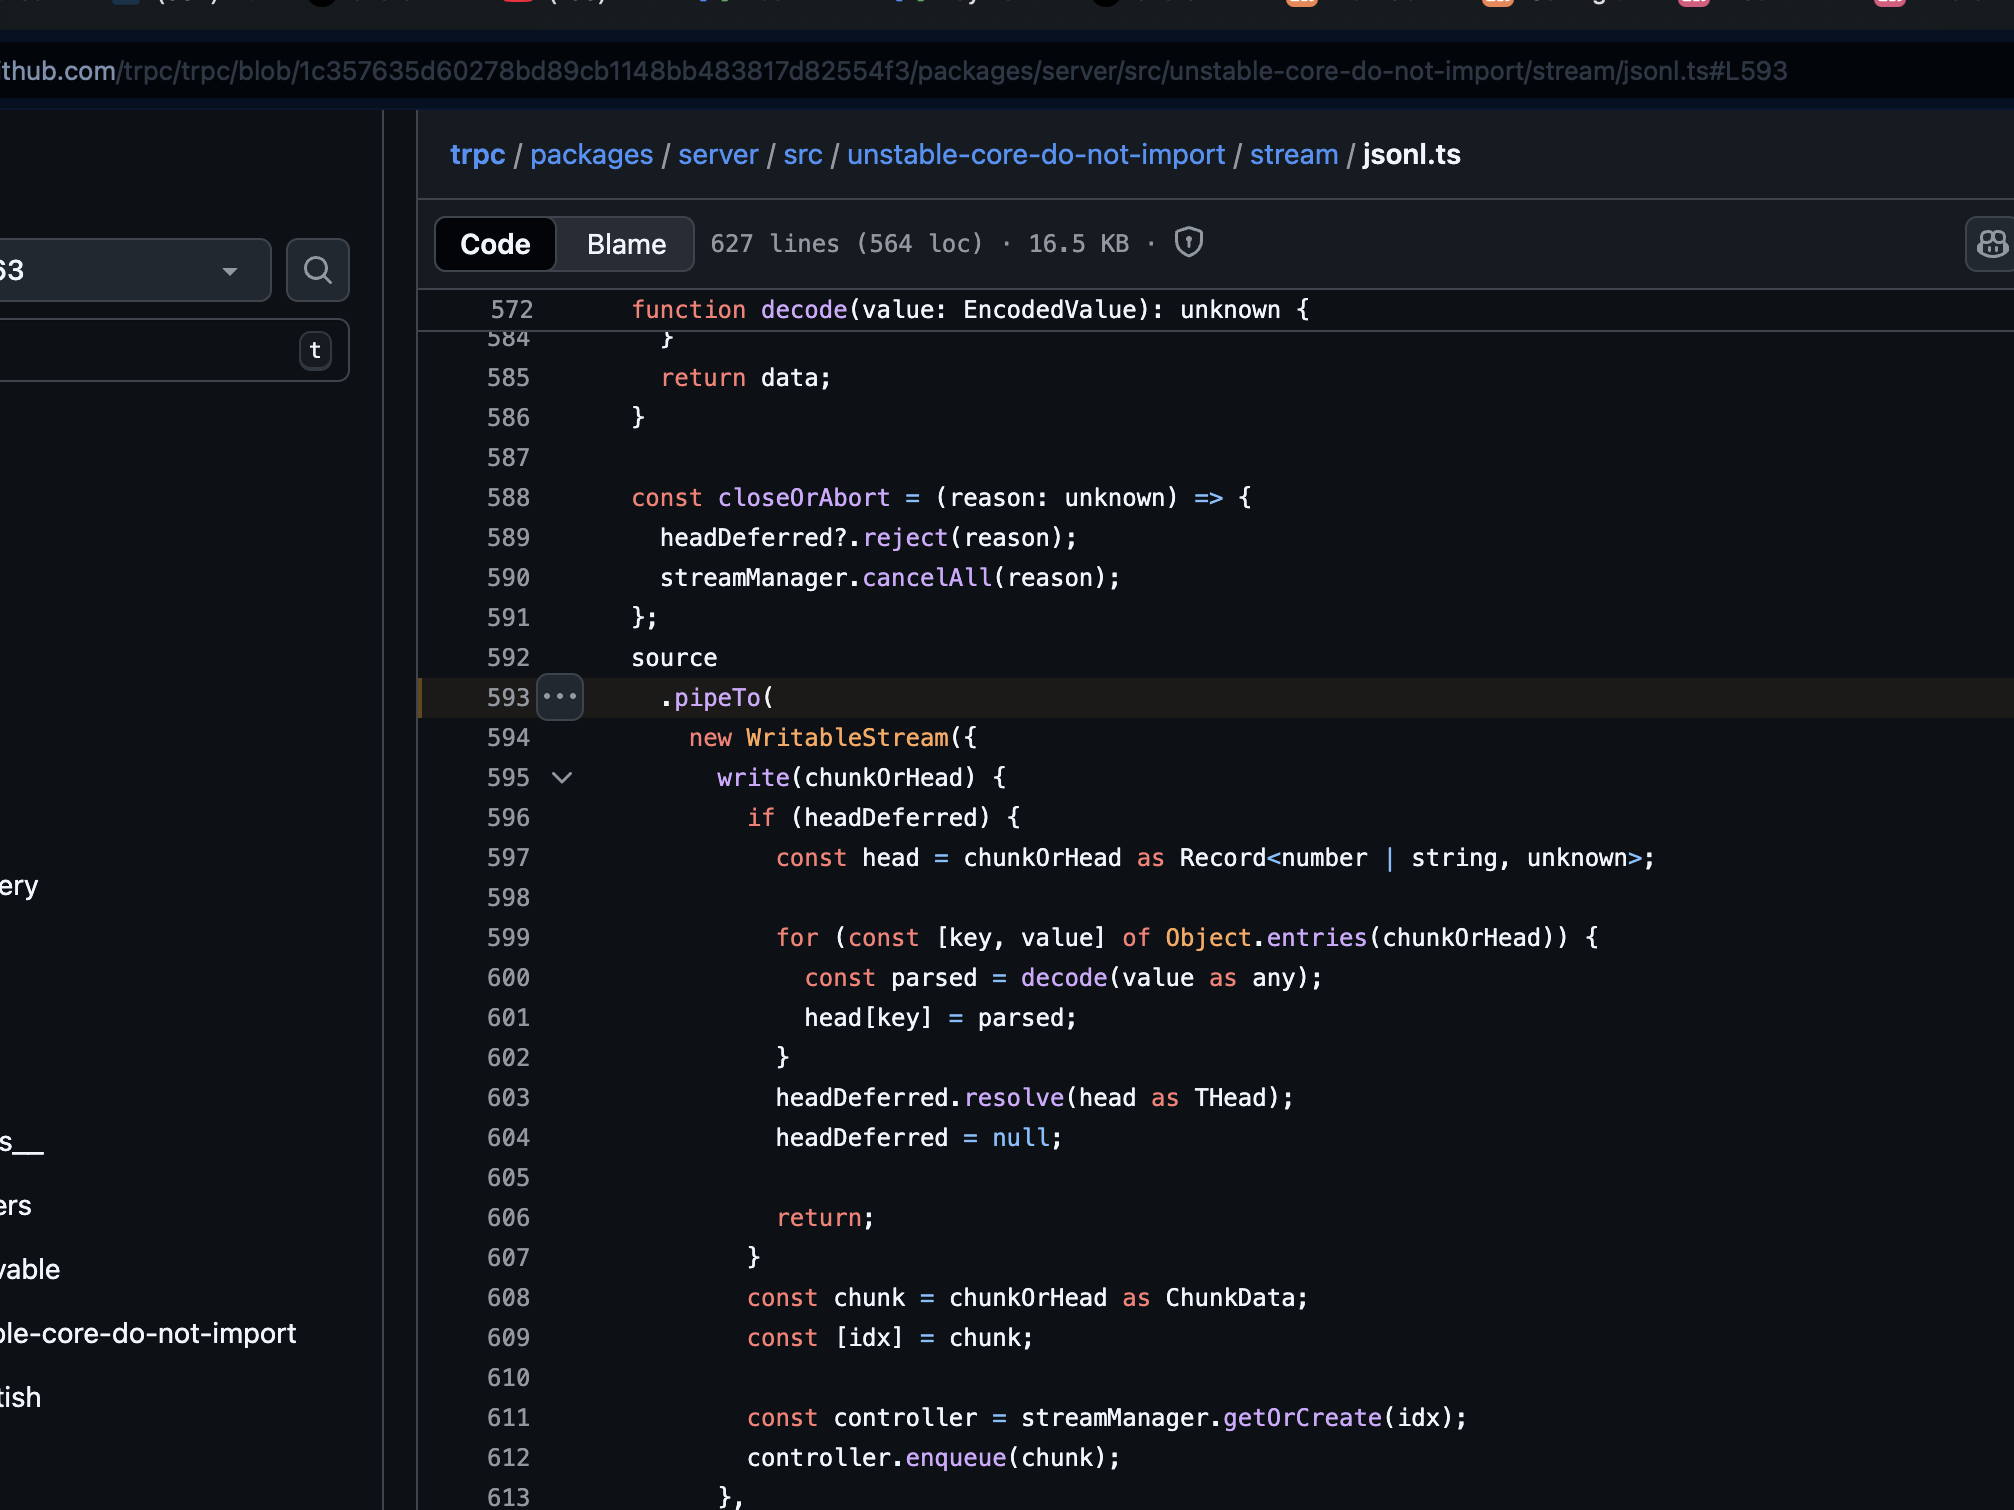Open Copilot icon at top right of code header

tap(1990, 244)
